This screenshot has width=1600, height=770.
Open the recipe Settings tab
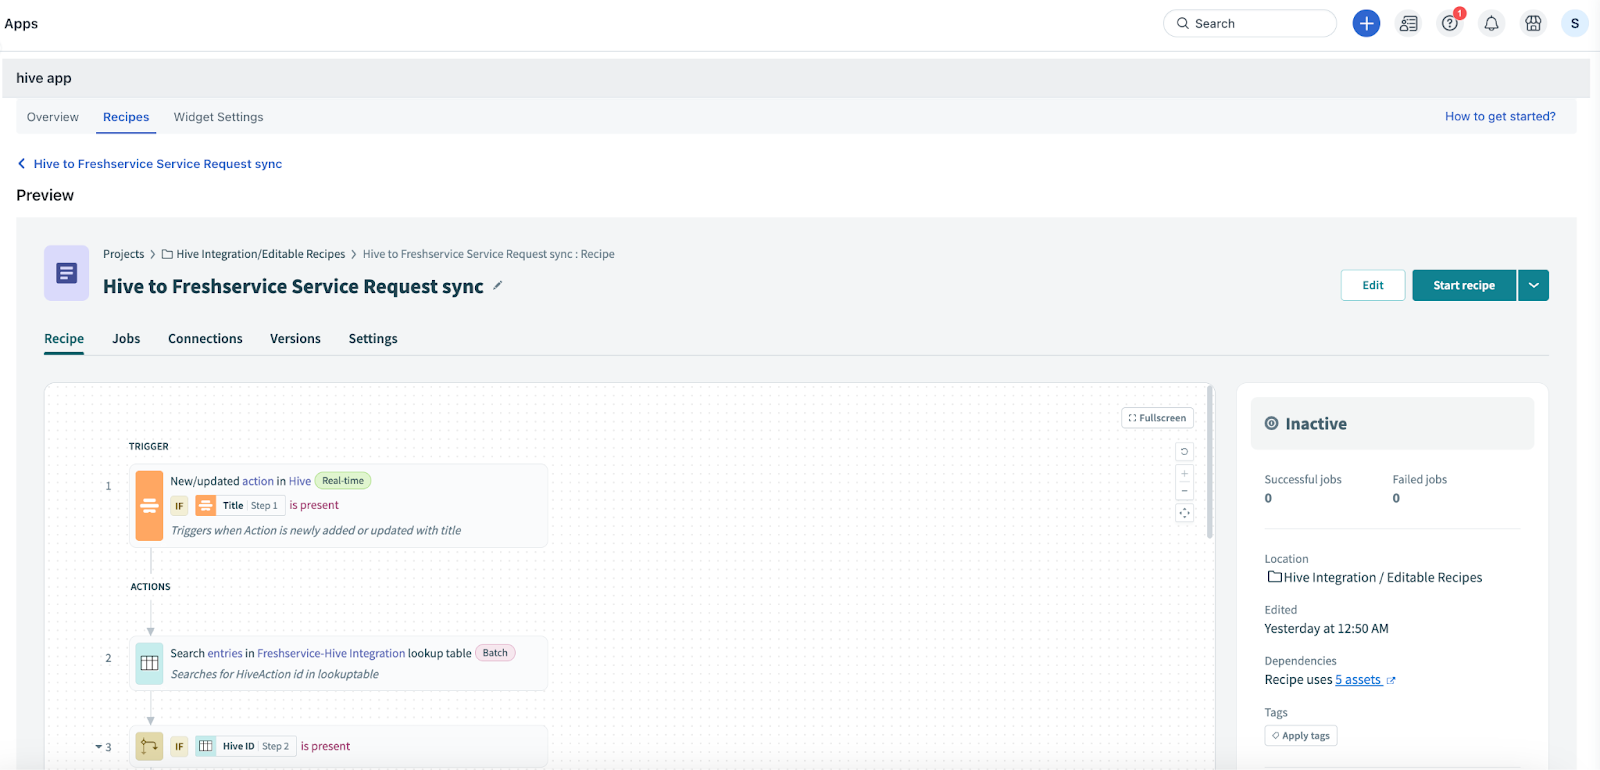pyautogui.click(x=373, y=339)
